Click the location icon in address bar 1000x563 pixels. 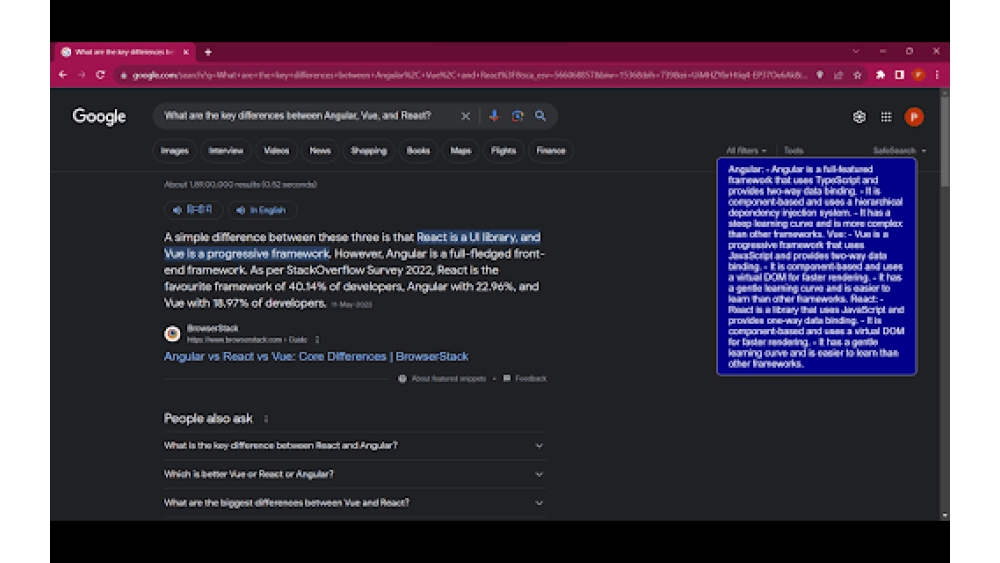[x=820, y=75]
